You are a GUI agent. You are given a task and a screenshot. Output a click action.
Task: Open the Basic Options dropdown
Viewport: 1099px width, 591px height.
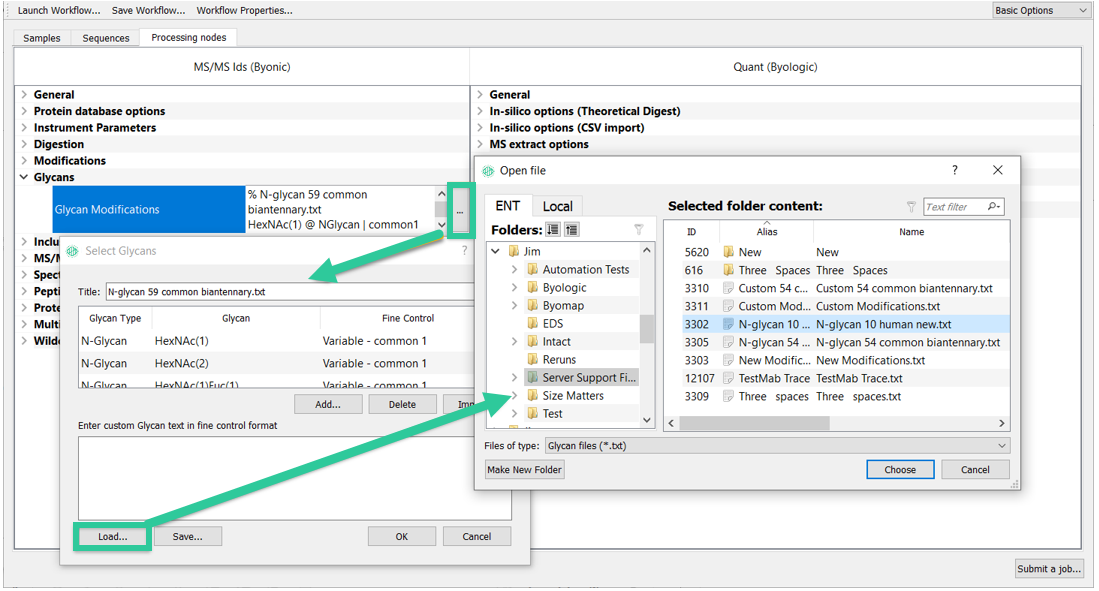pos(1041,11)
